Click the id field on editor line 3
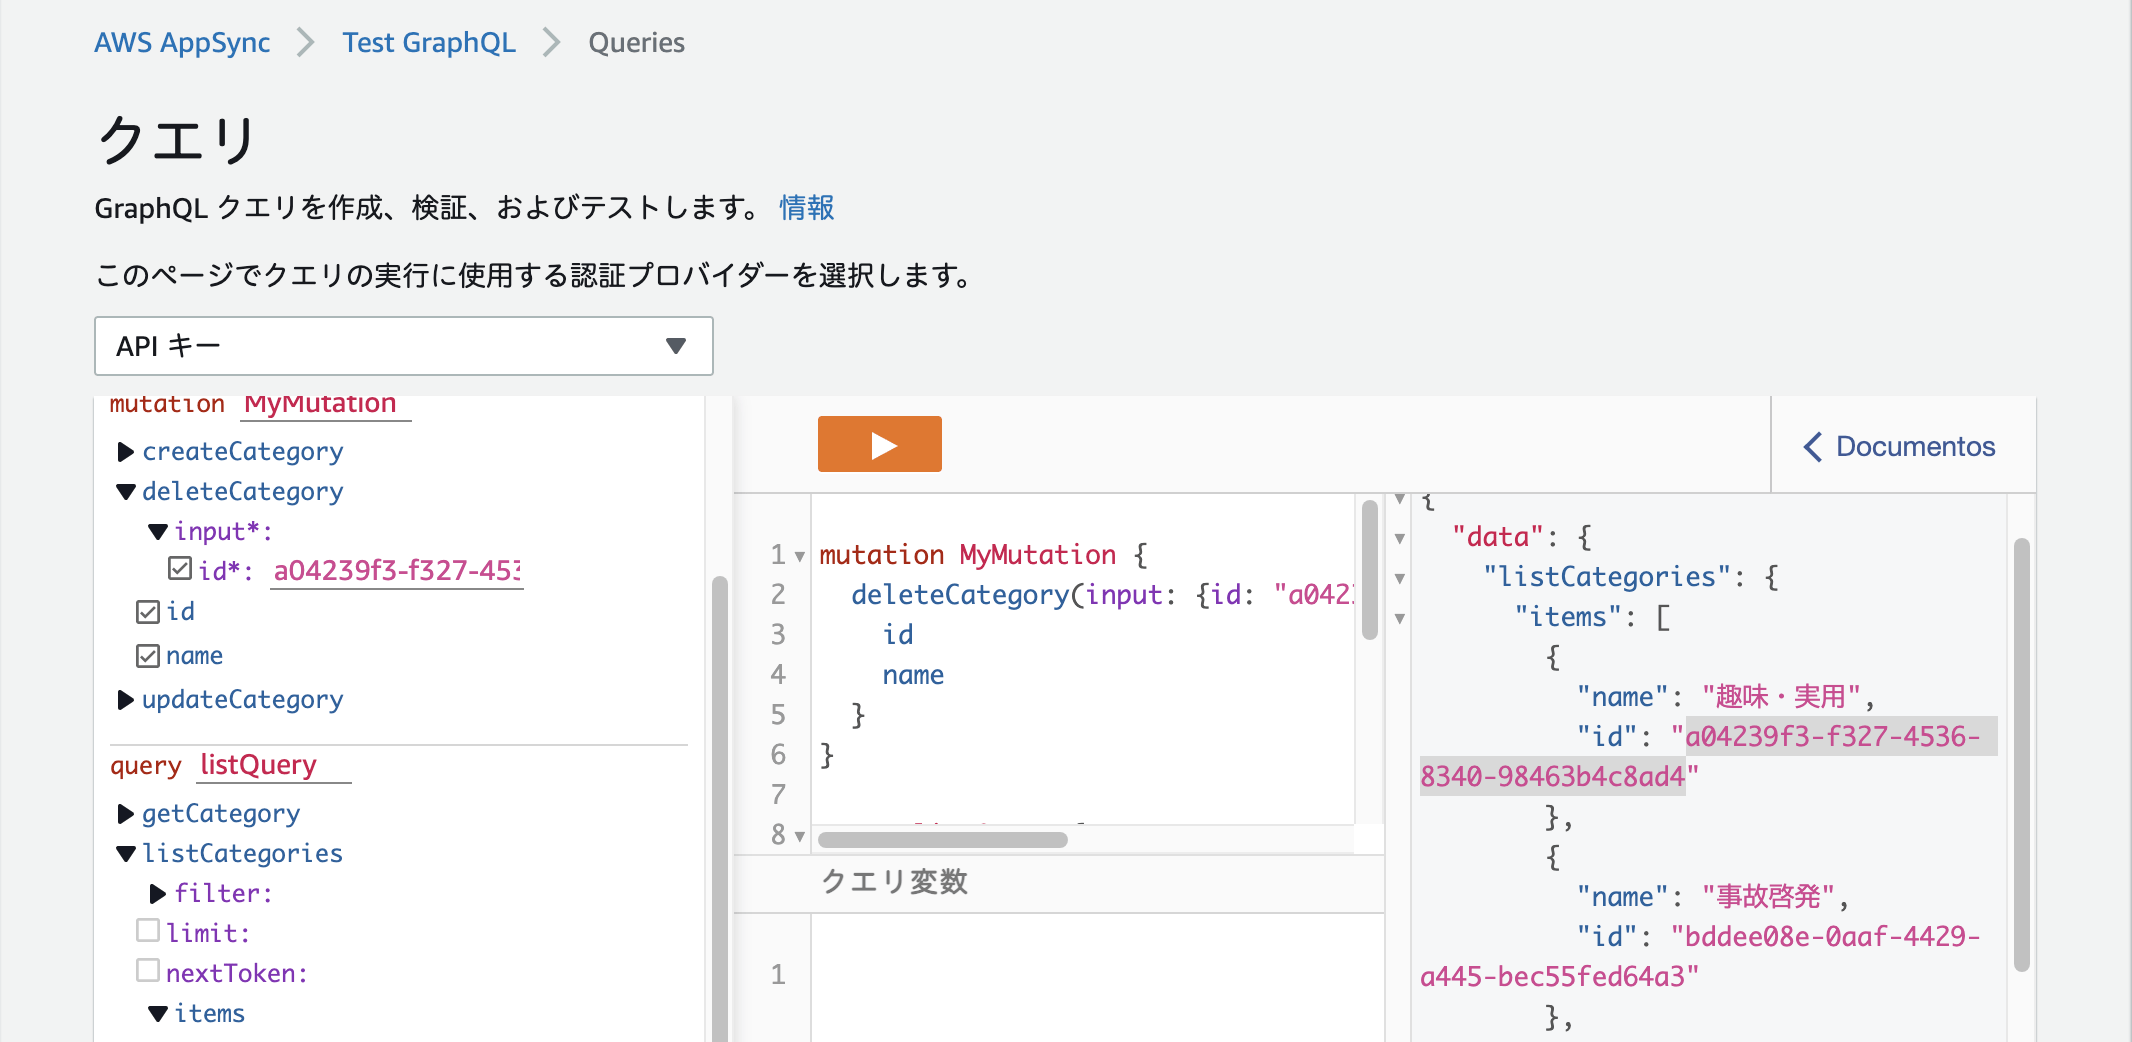Image resolution: width=2132 pixels, height=1042 pixels. click(898, 636)
